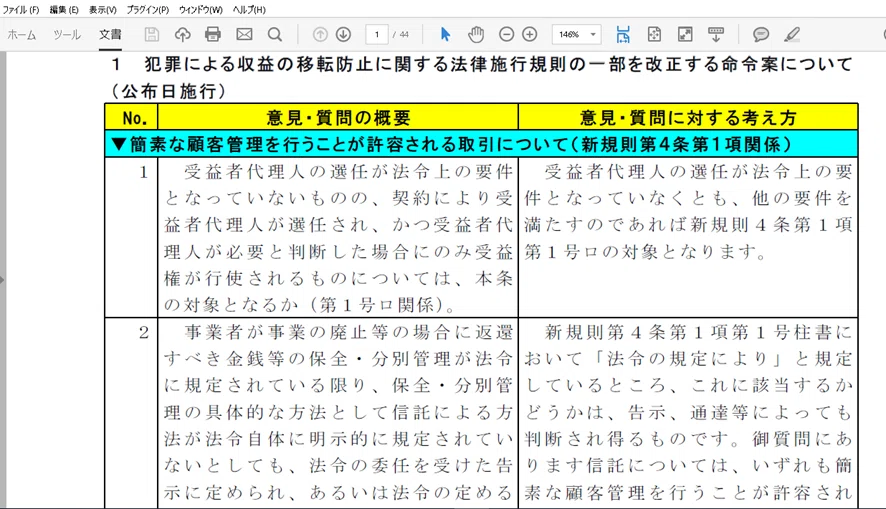Enter full screen mode icon
886x509 pixels.
[x=685, y=35]
